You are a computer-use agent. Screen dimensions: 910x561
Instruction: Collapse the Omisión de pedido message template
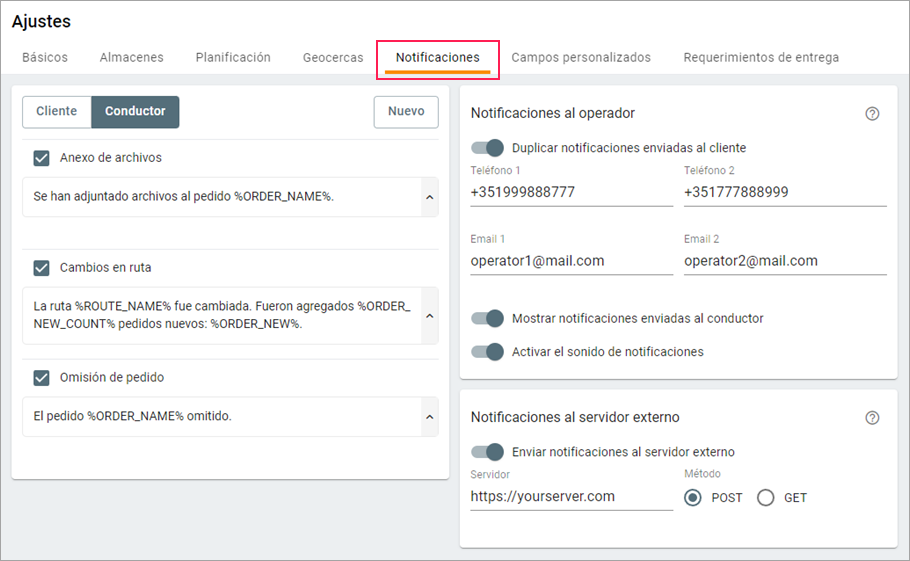(429, 417)
